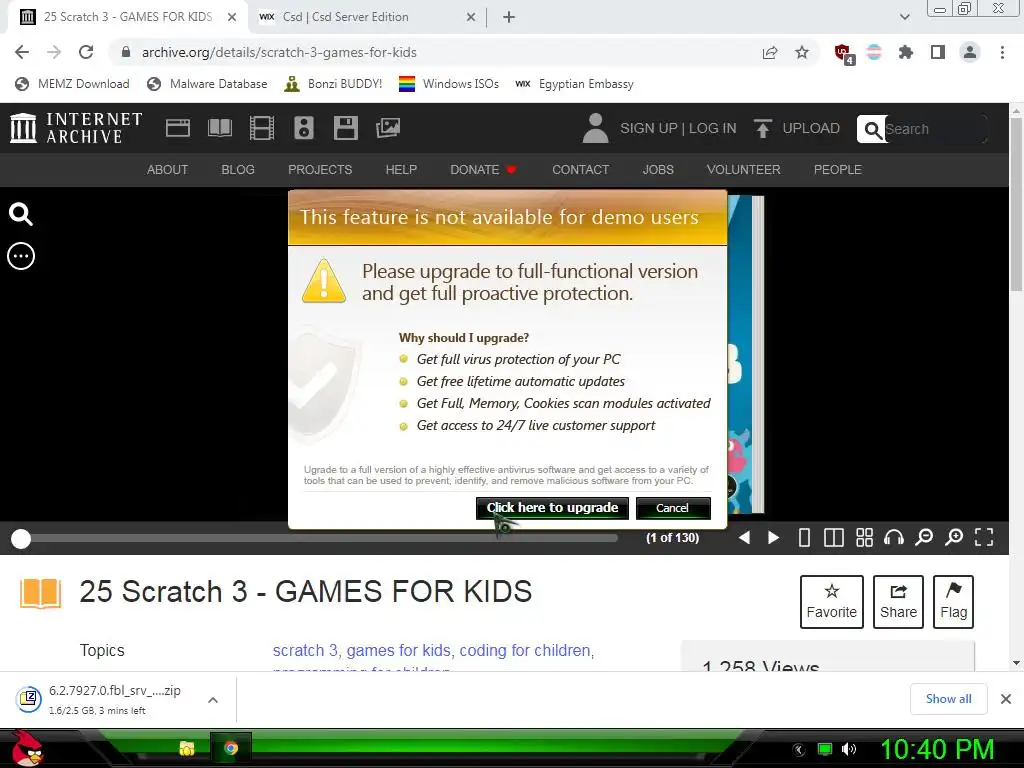Switch to one-page view
Image resolution: width=1024 pixels, height=768 pixels.
click(x=805, y=537)
